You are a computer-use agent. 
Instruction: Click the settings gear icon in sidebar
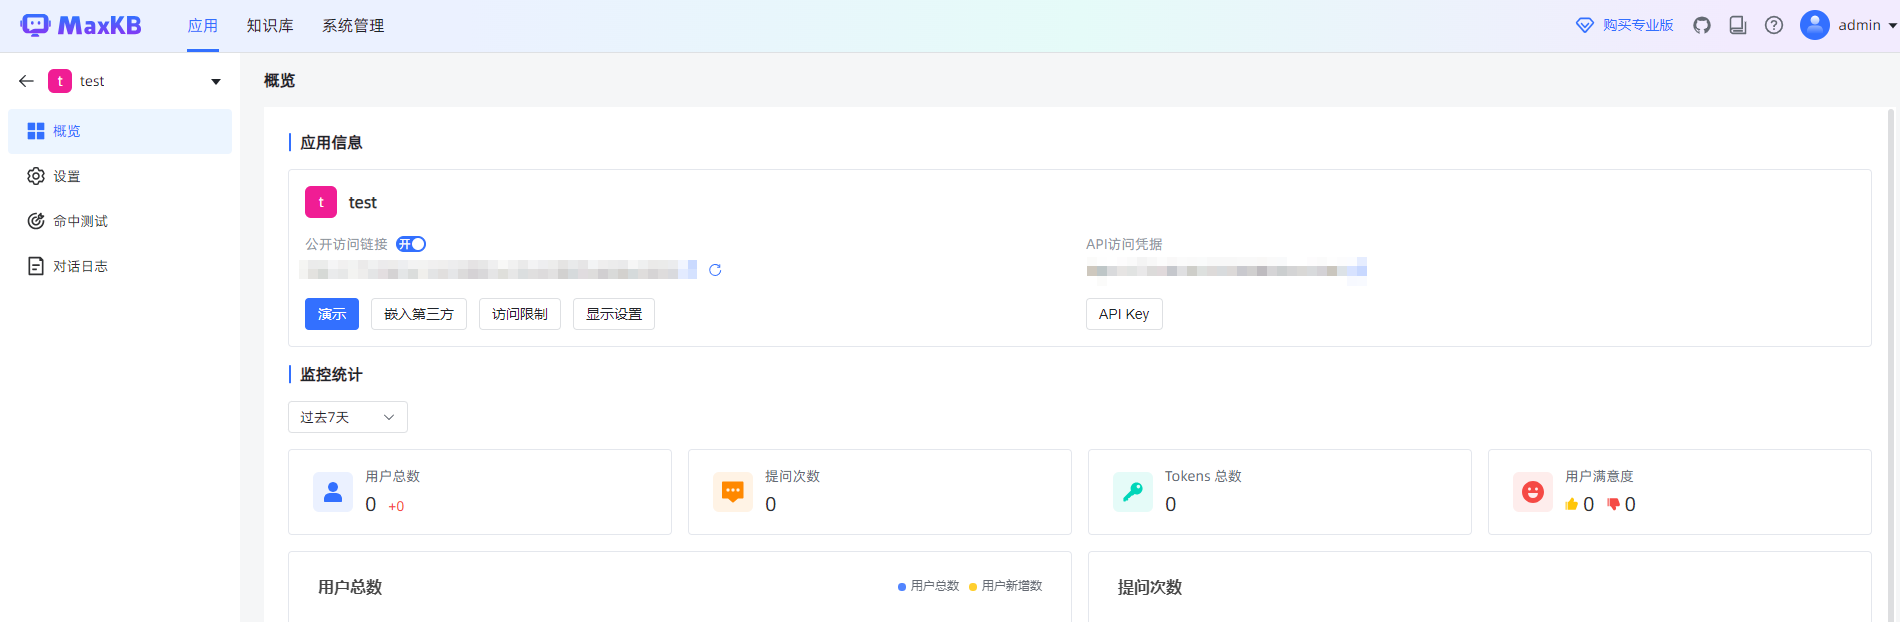(36, 176)
